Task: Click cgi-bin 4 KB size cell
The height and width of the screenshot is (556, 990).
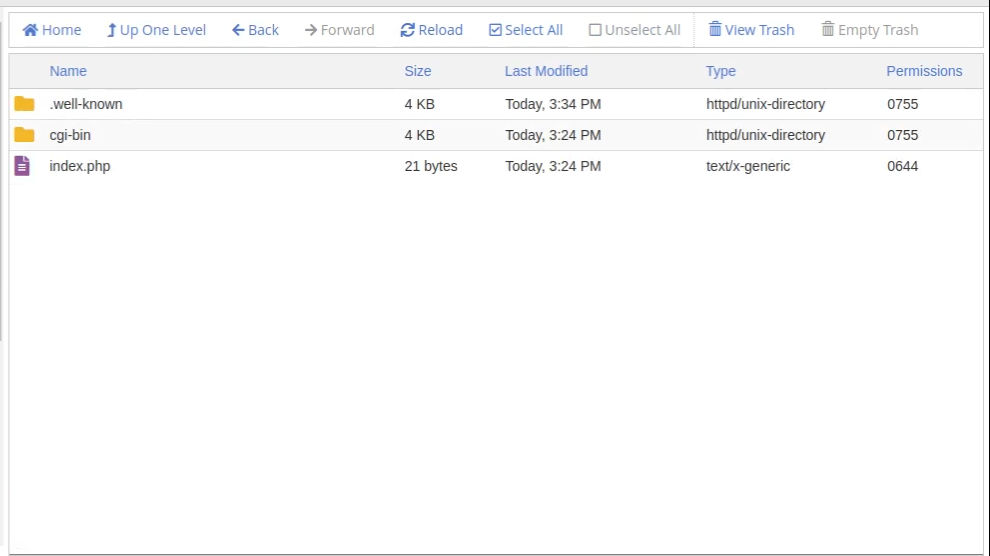Action: [419, 135]
